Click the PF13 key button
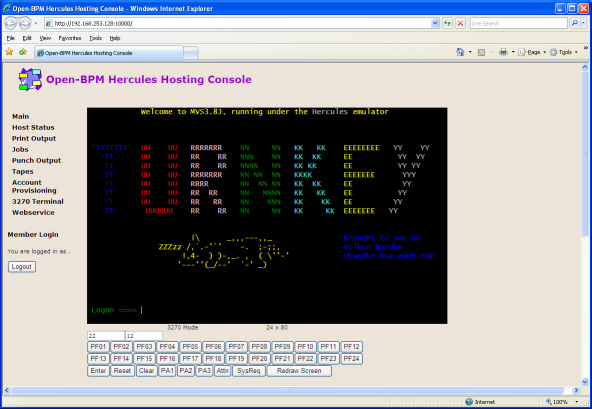Screen dimensions: 592x409 [98, 359]
